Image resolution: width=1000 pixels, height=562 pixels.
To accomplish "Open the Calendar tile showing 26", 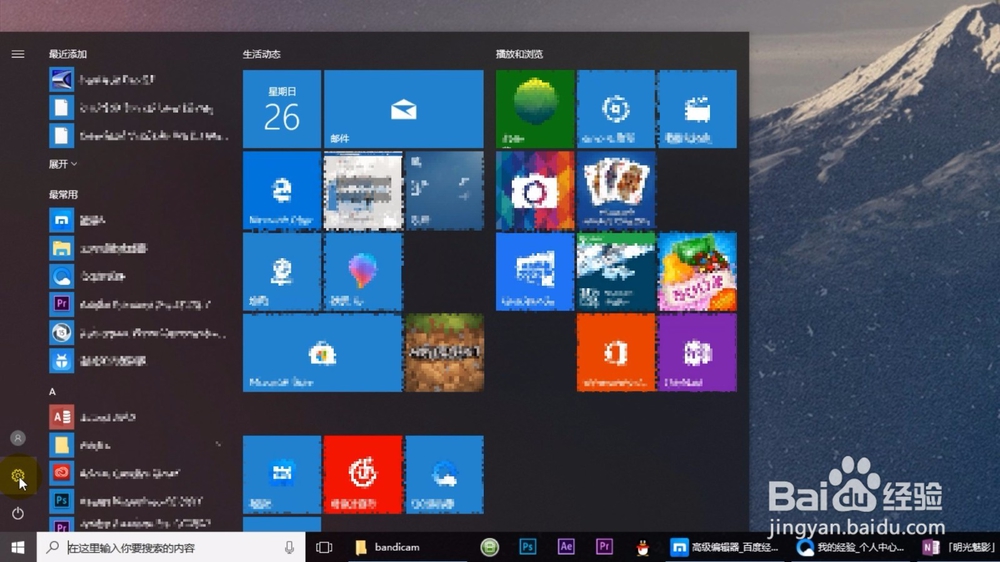I will point(282,109).
